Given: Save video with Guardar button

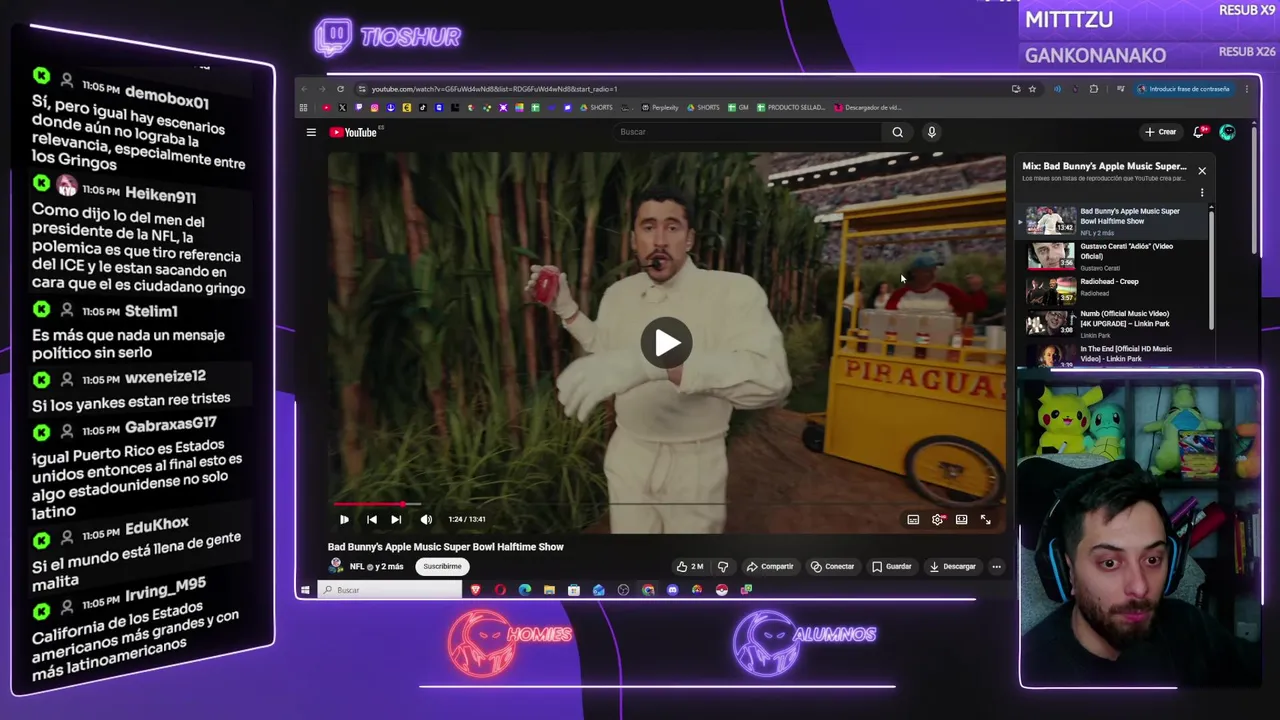Looking at the screenshot, I should [891, 567].
